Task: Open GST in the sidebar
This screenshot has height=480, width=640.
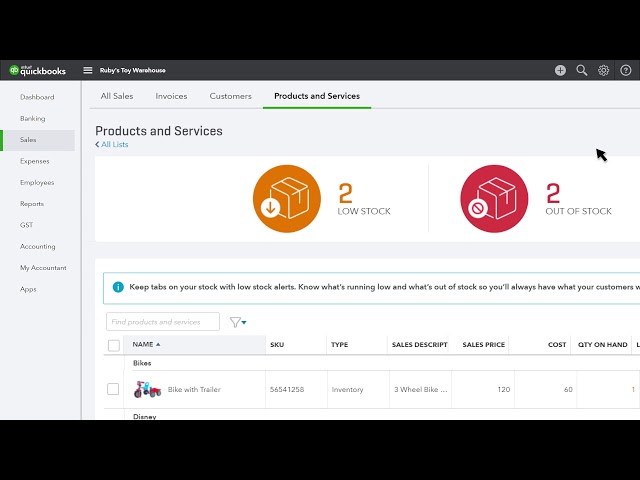Action: click(x=27, y=225)
